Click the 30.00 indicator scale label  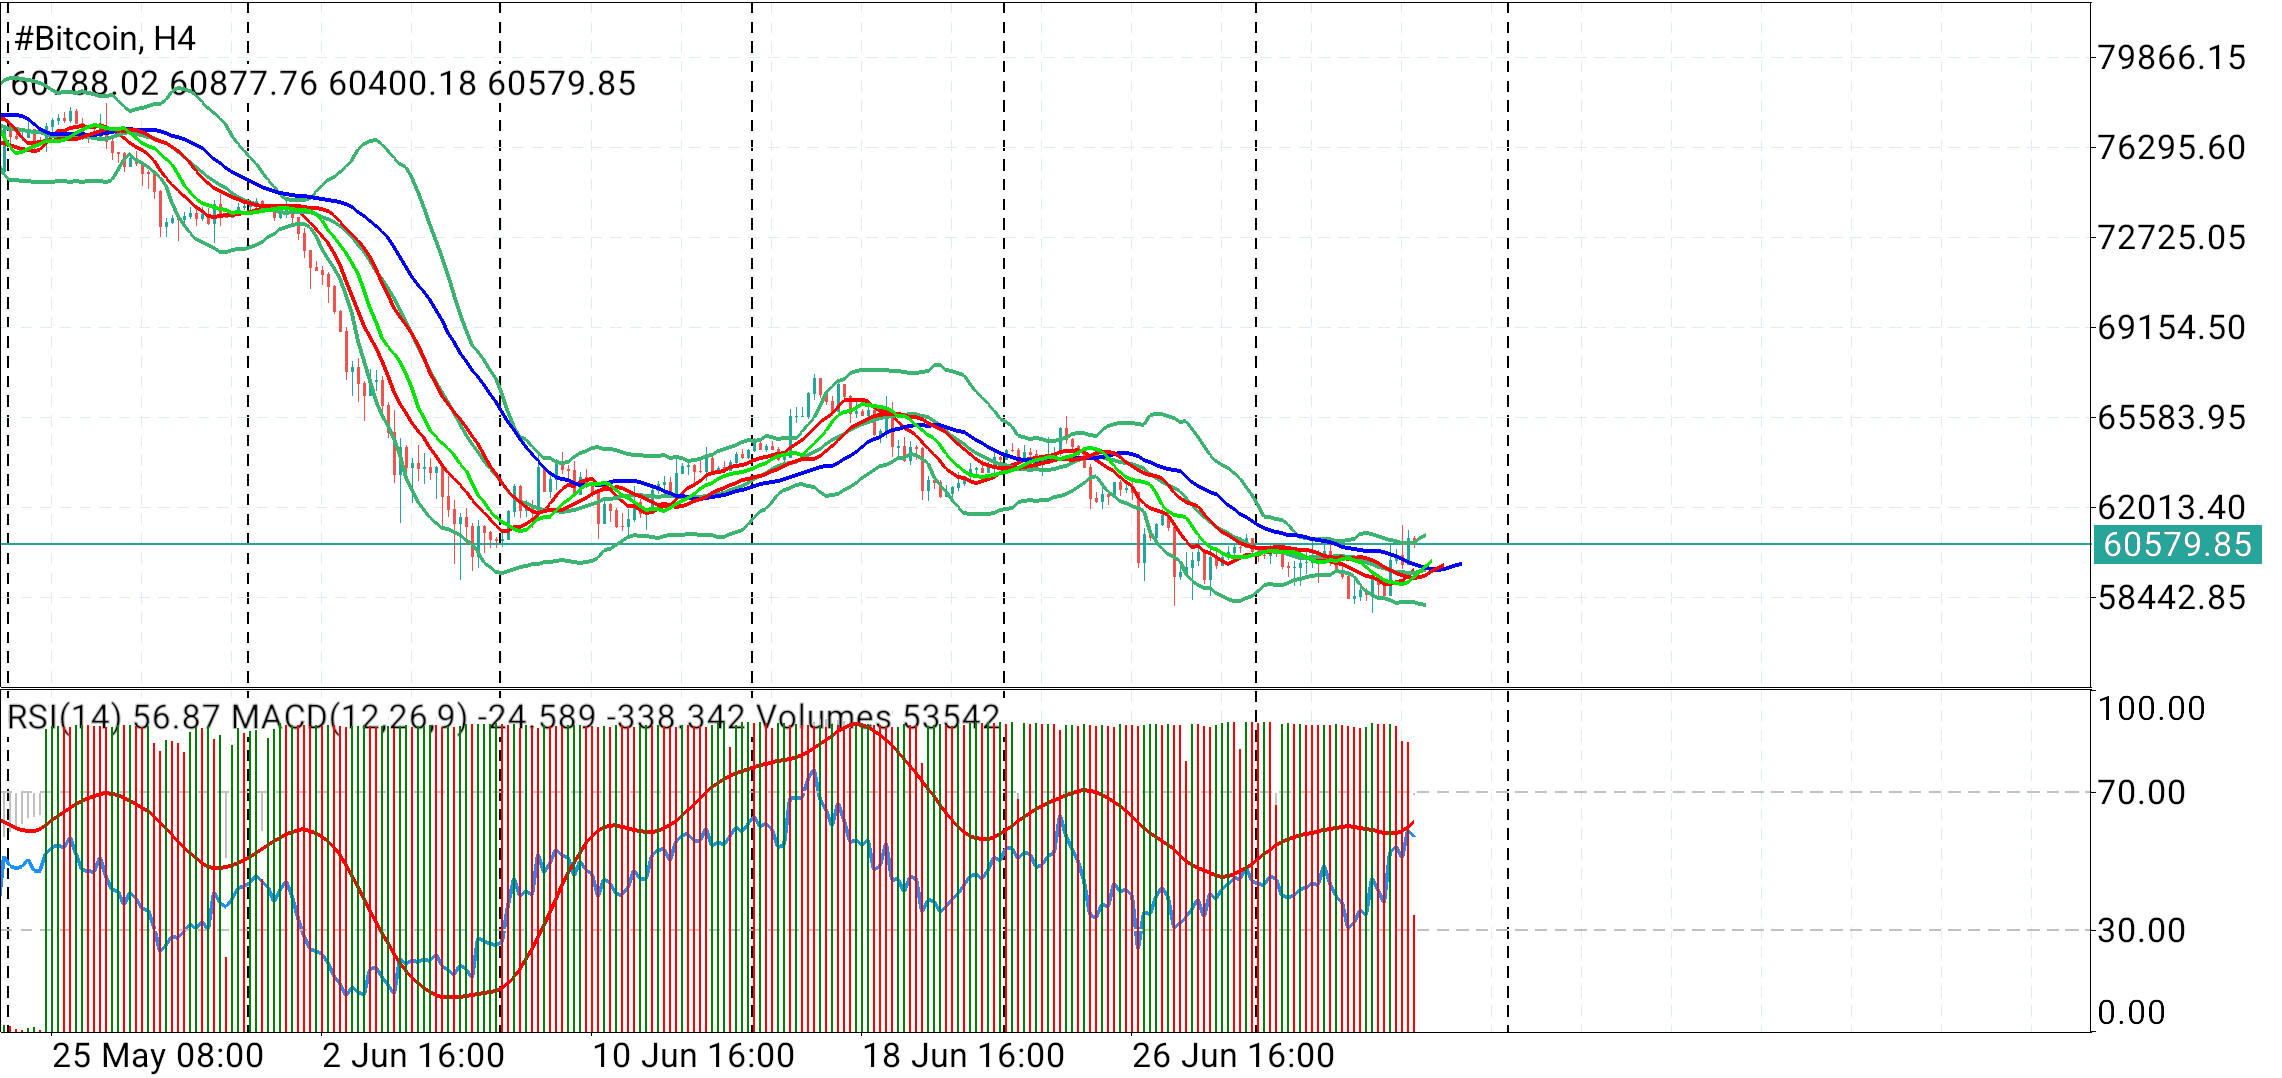(2141, 930)
